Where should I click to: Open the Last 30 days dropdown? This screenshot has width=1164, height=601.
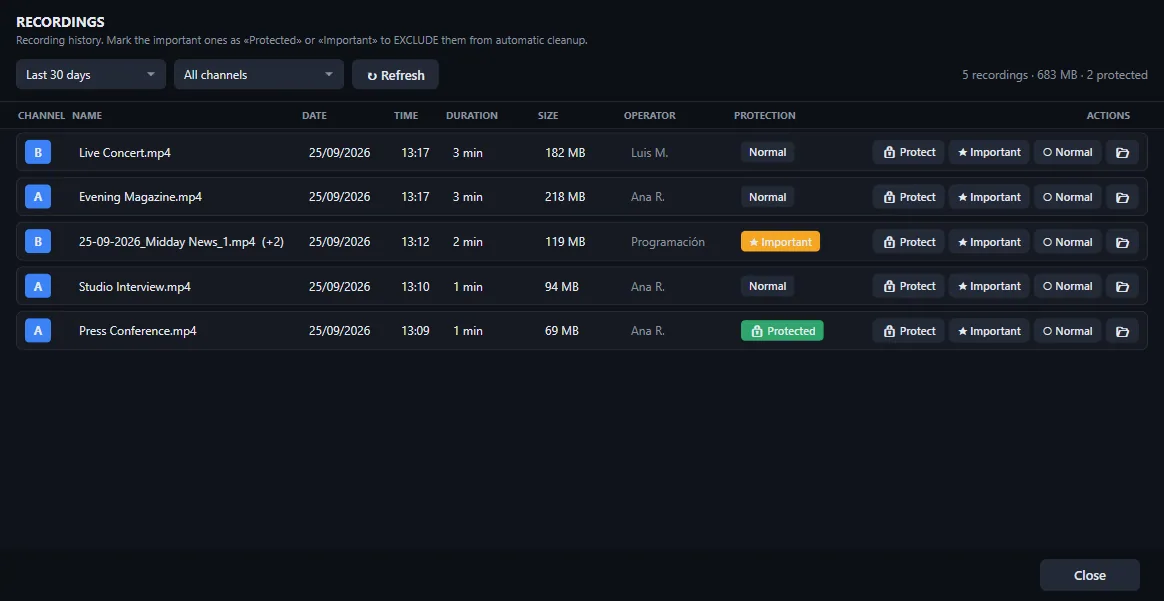[91, 74]
